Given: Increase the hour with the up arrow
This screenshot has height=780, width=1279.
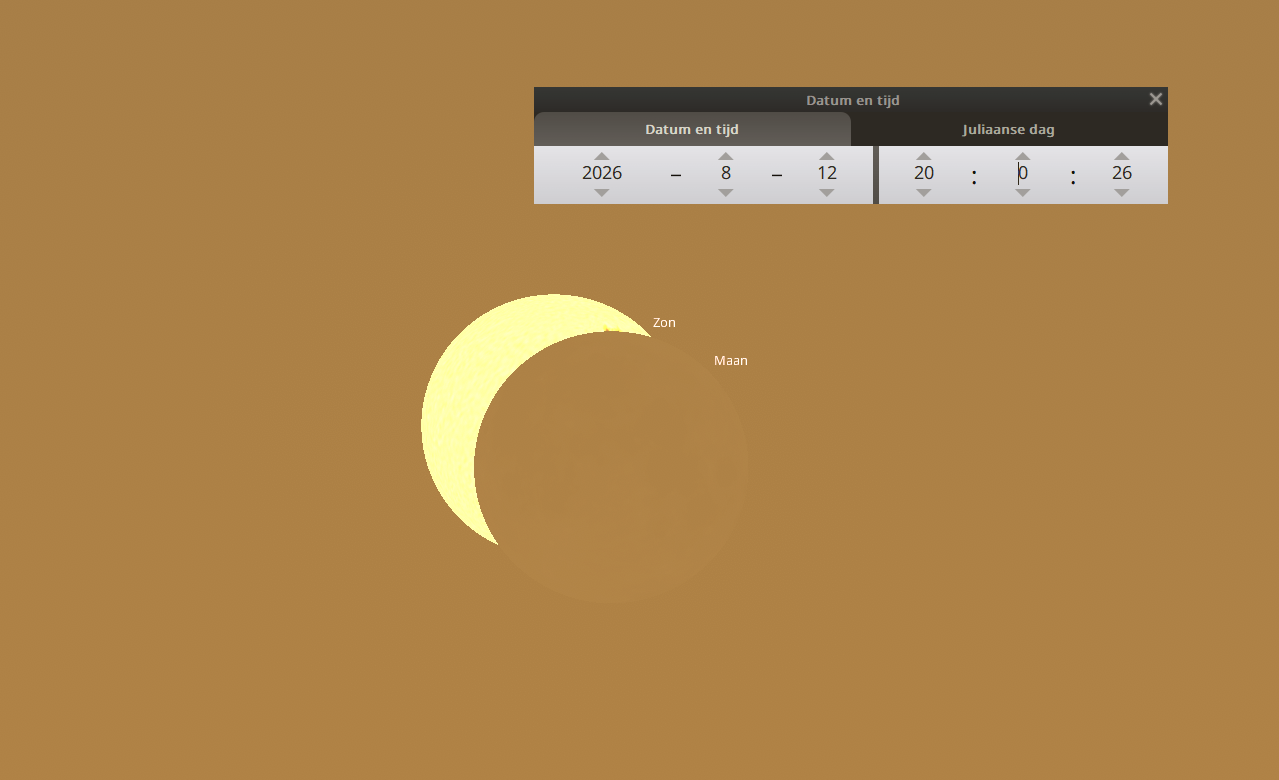Looking at the screenshot, I should (924, 156).
